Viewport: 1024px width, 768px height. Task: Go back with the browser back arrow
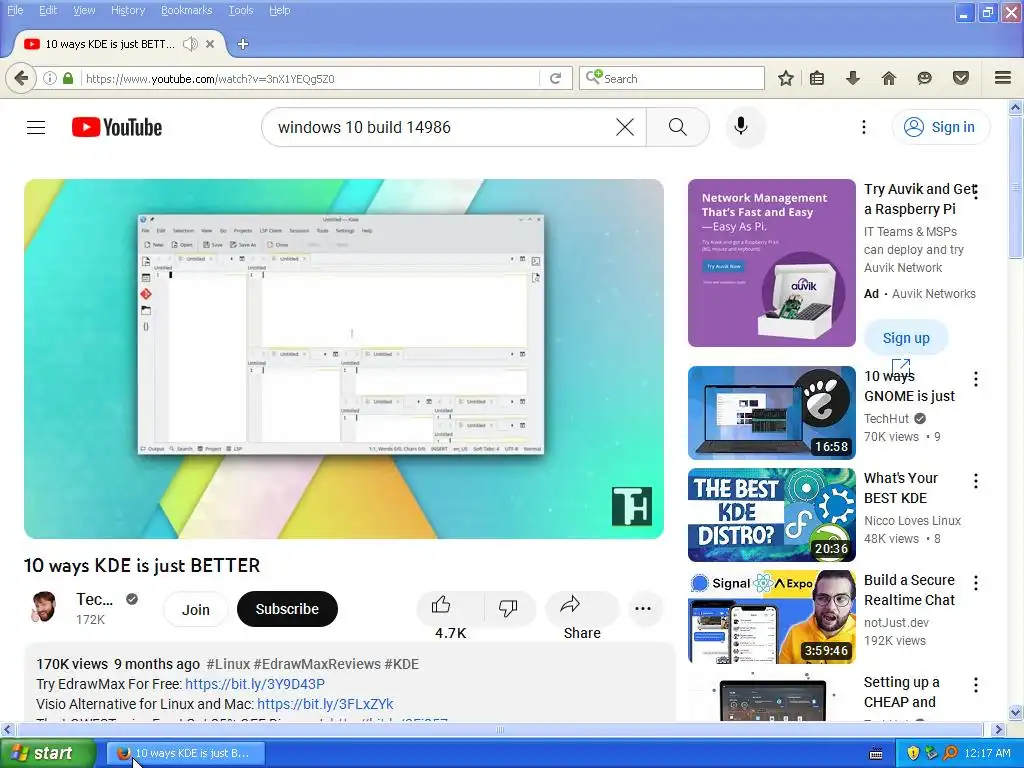(x=20, y=78)
